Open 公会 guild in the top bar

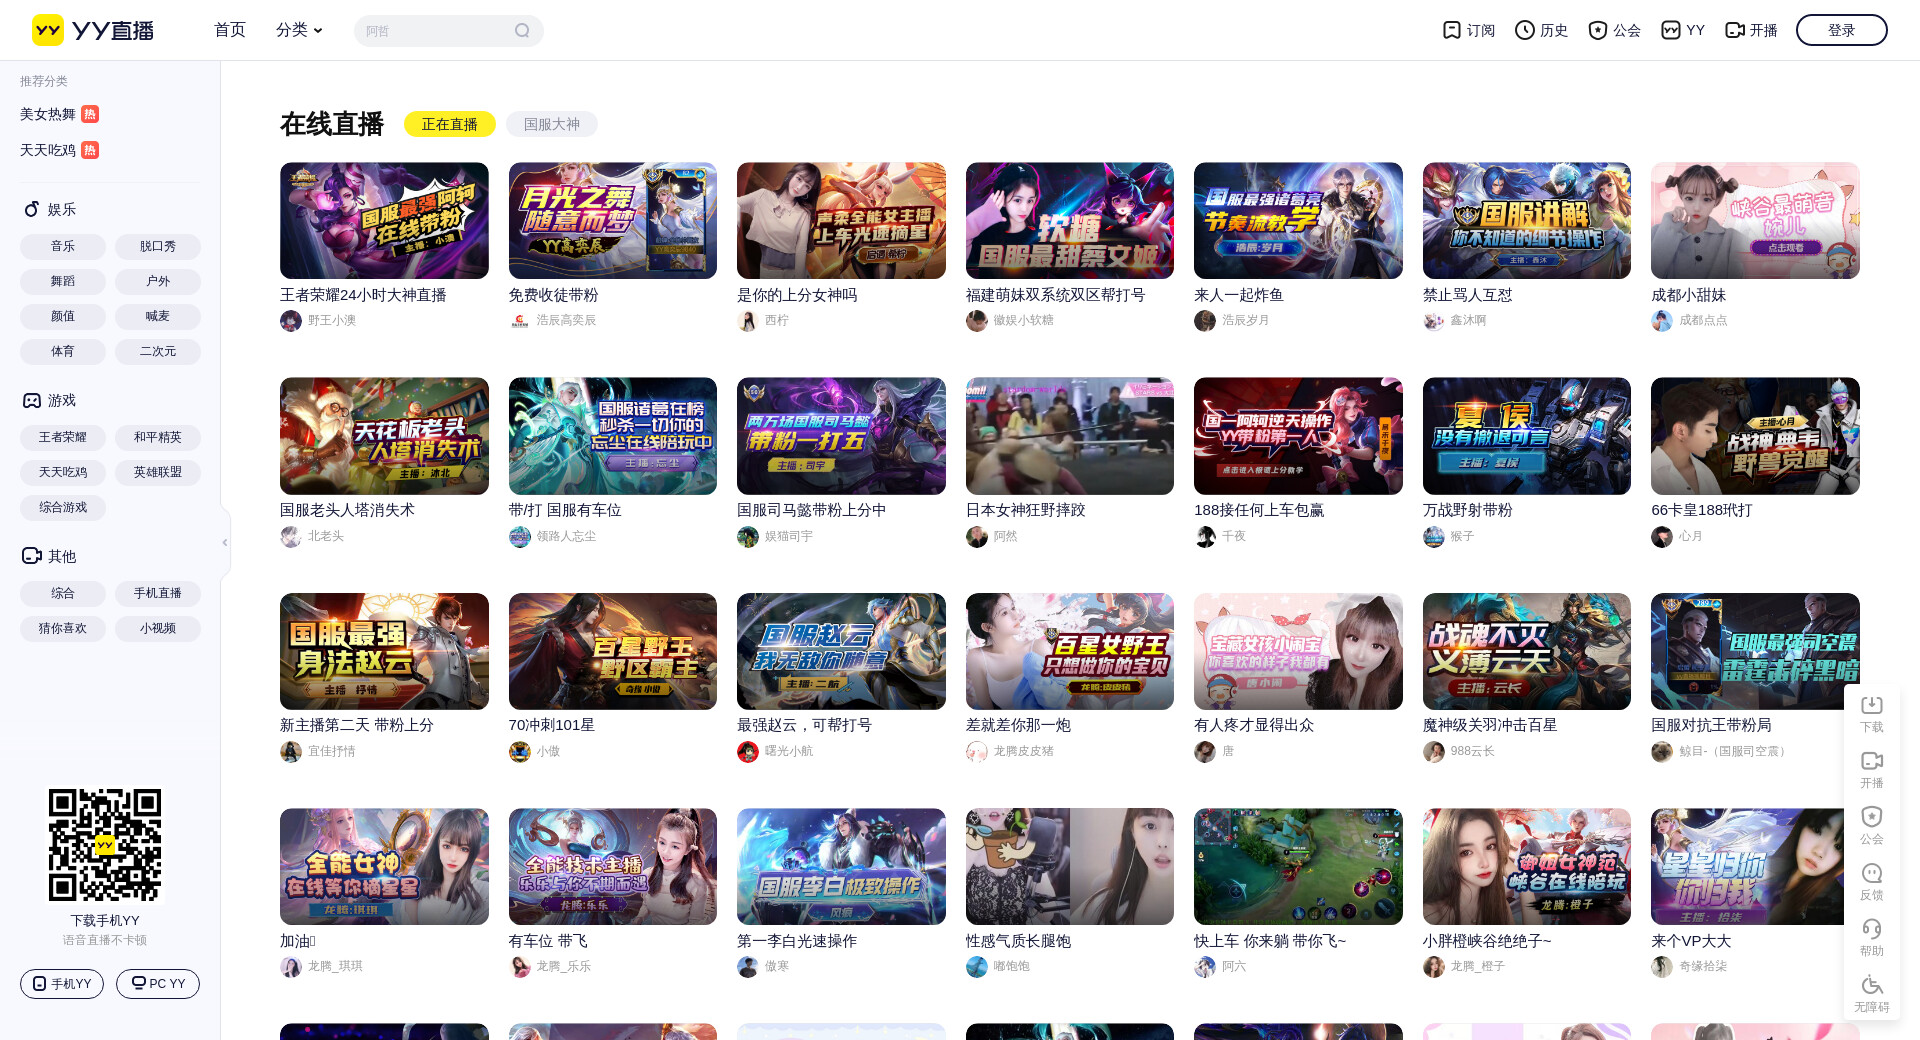pos(1614,30)
